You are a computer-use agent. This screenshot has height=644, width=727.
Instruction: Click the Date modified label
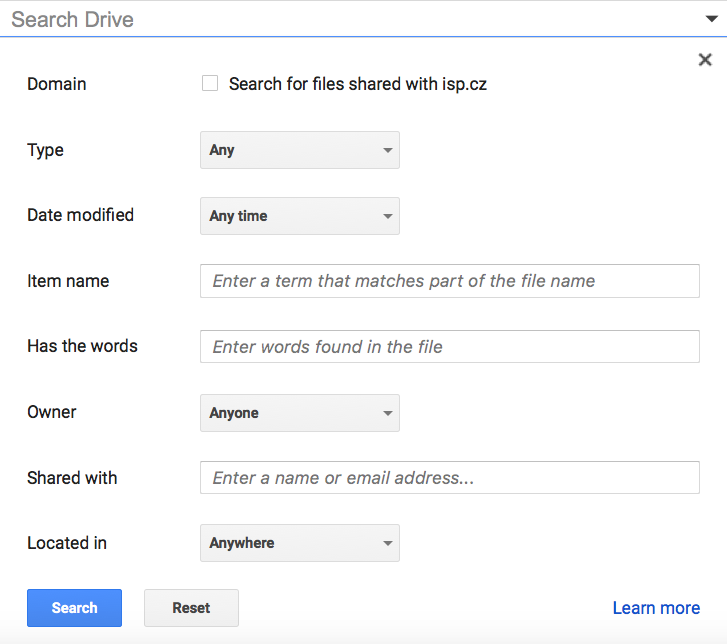tap(80, 215)
